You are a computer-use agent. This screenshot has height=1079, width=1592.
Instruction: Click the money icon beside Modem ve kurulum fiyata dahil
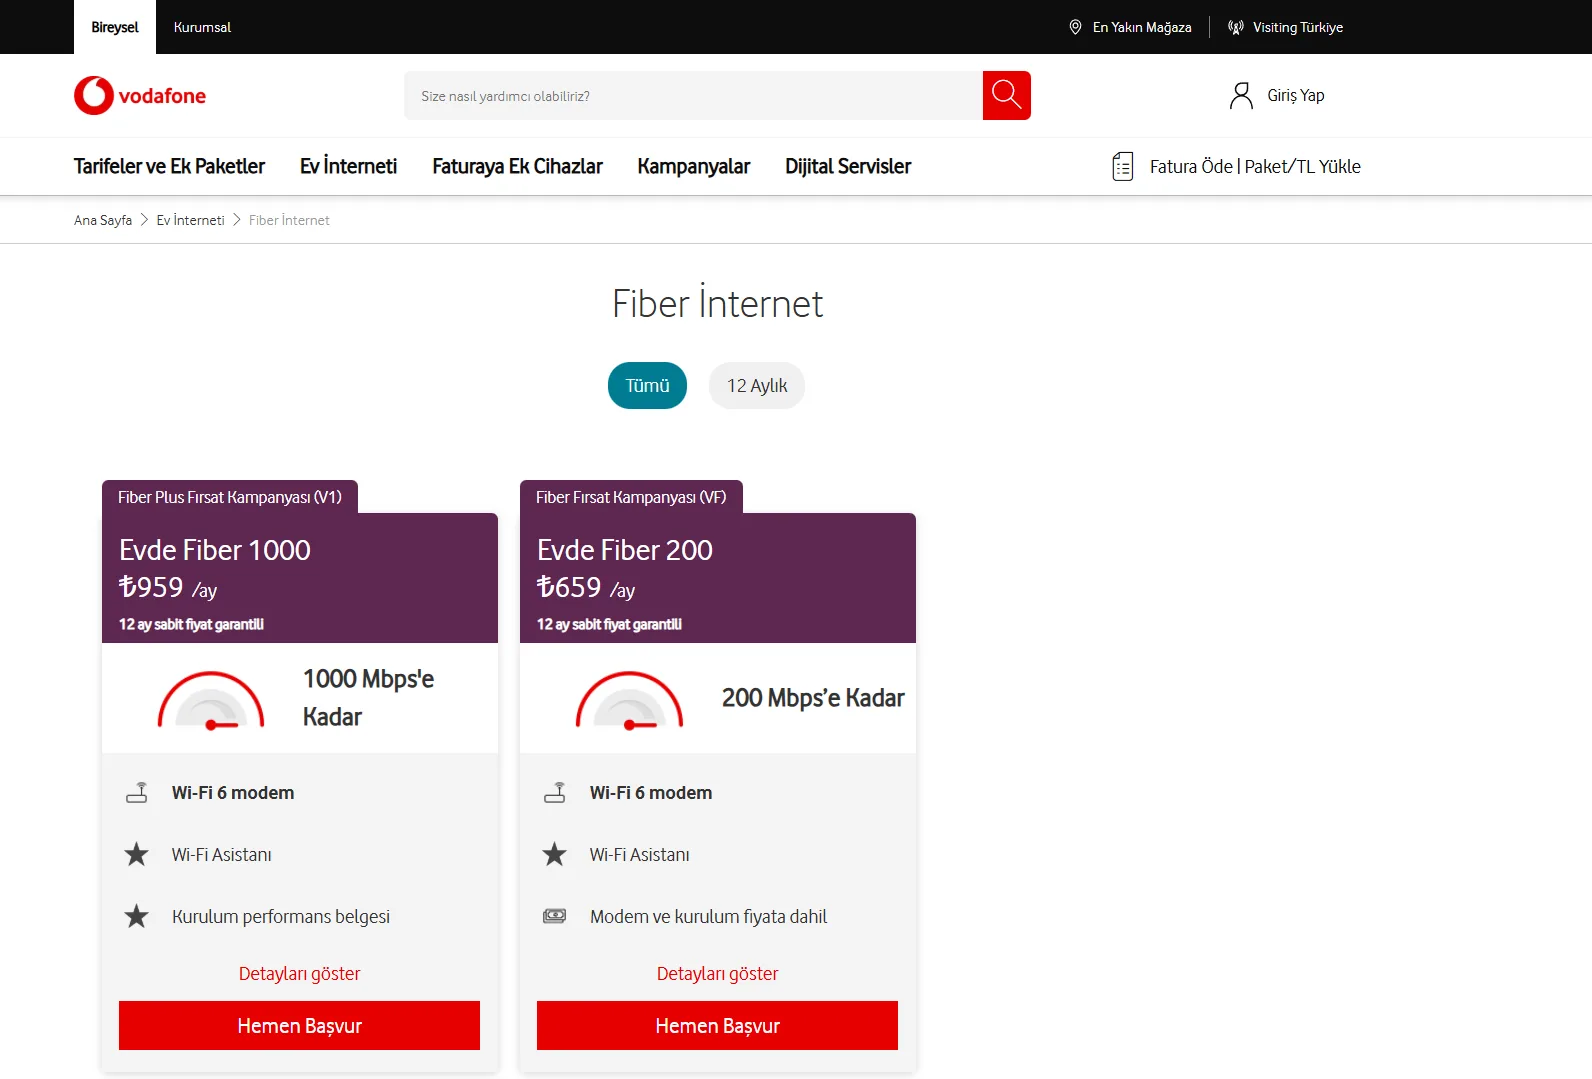[x=555, y=916]
